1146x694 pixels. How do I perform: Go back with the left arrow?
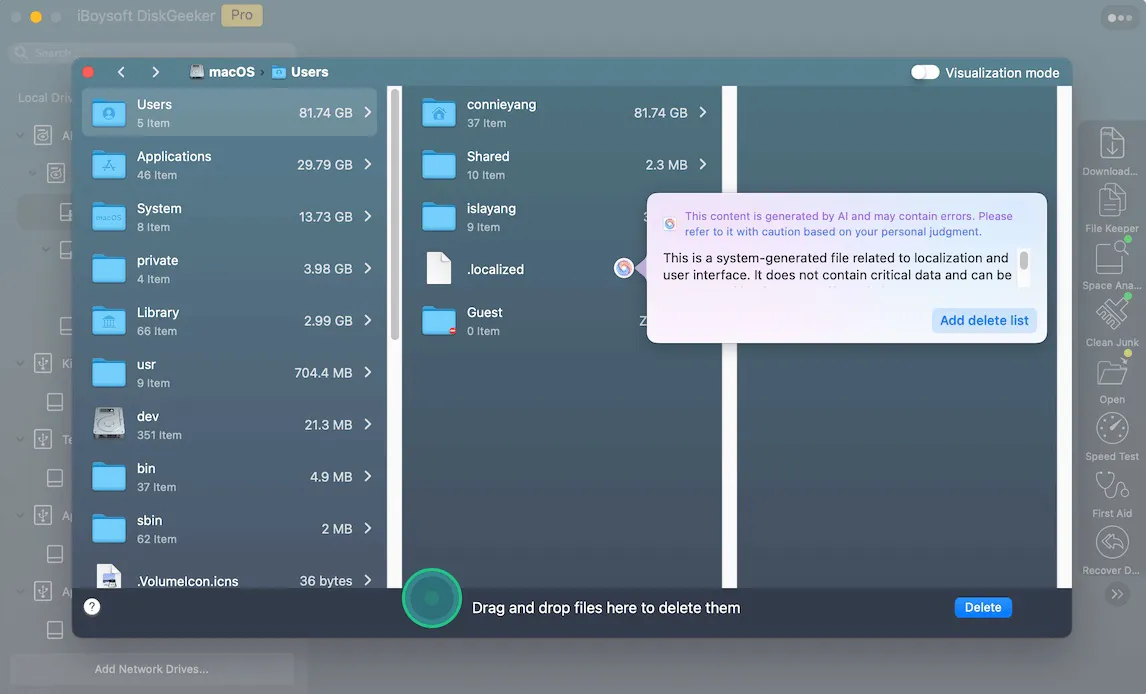pos(121,72)
